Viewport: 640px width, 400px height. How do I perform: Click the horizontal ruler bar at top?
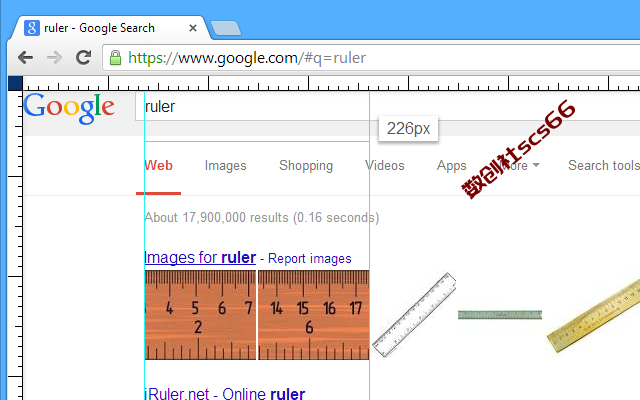click(x=331, y=83)
